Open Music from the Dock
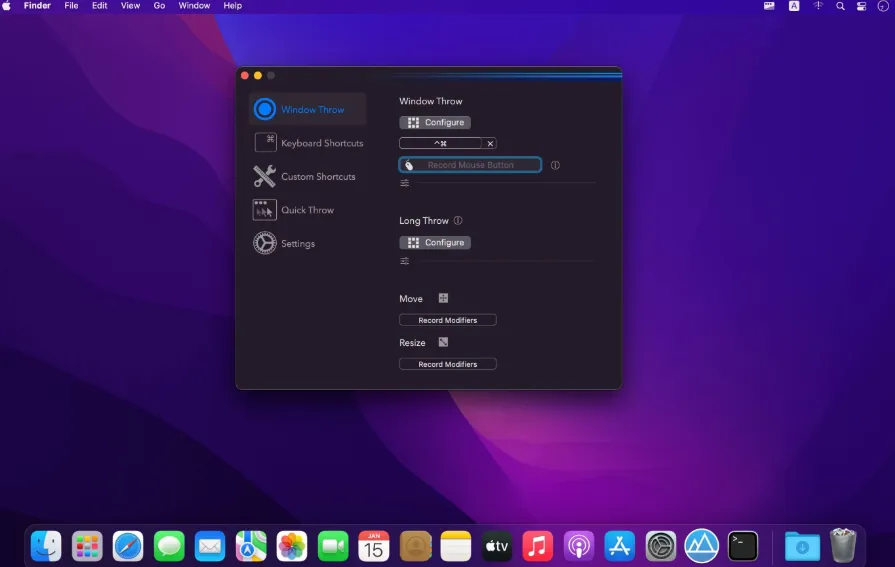Screen dimensions: 895x567 coord(538,546)
